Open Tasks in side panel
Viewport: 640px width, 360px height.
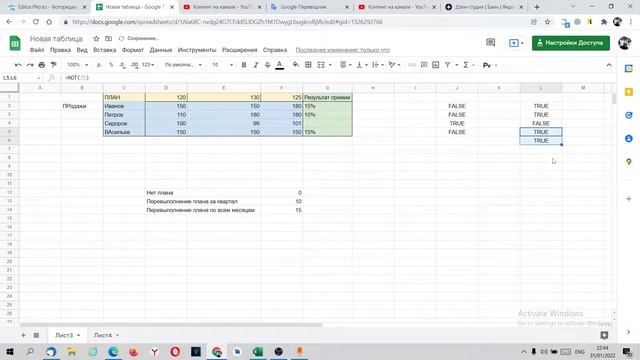tap(629, 115)
